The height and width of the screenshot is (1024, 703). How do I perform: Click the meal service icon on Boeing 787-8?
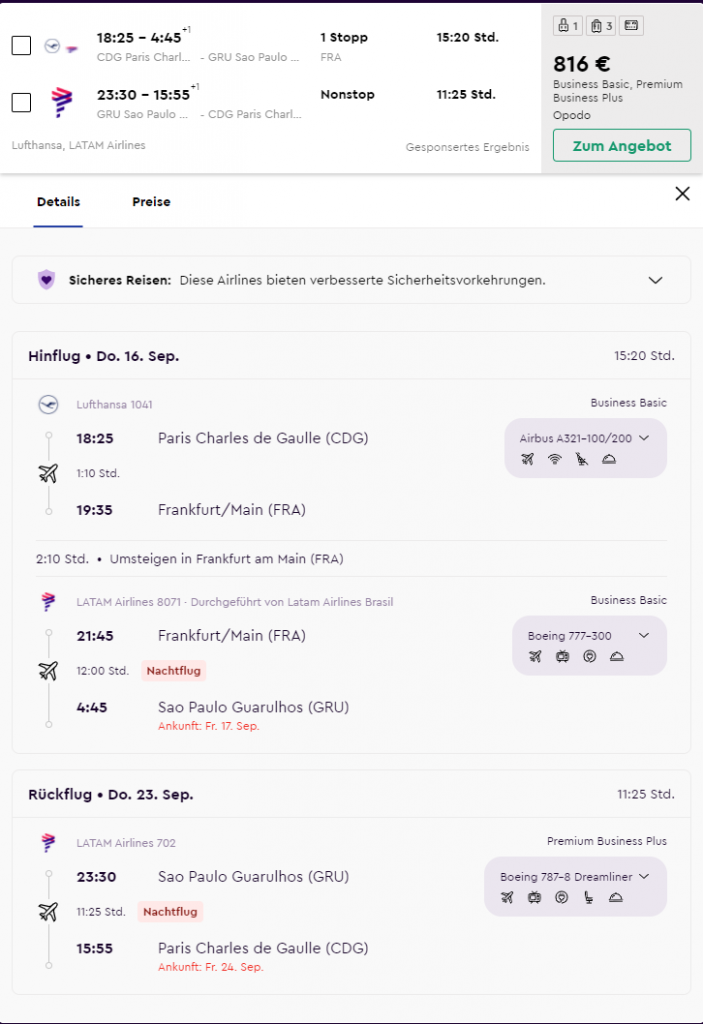[x=616, y=897]
